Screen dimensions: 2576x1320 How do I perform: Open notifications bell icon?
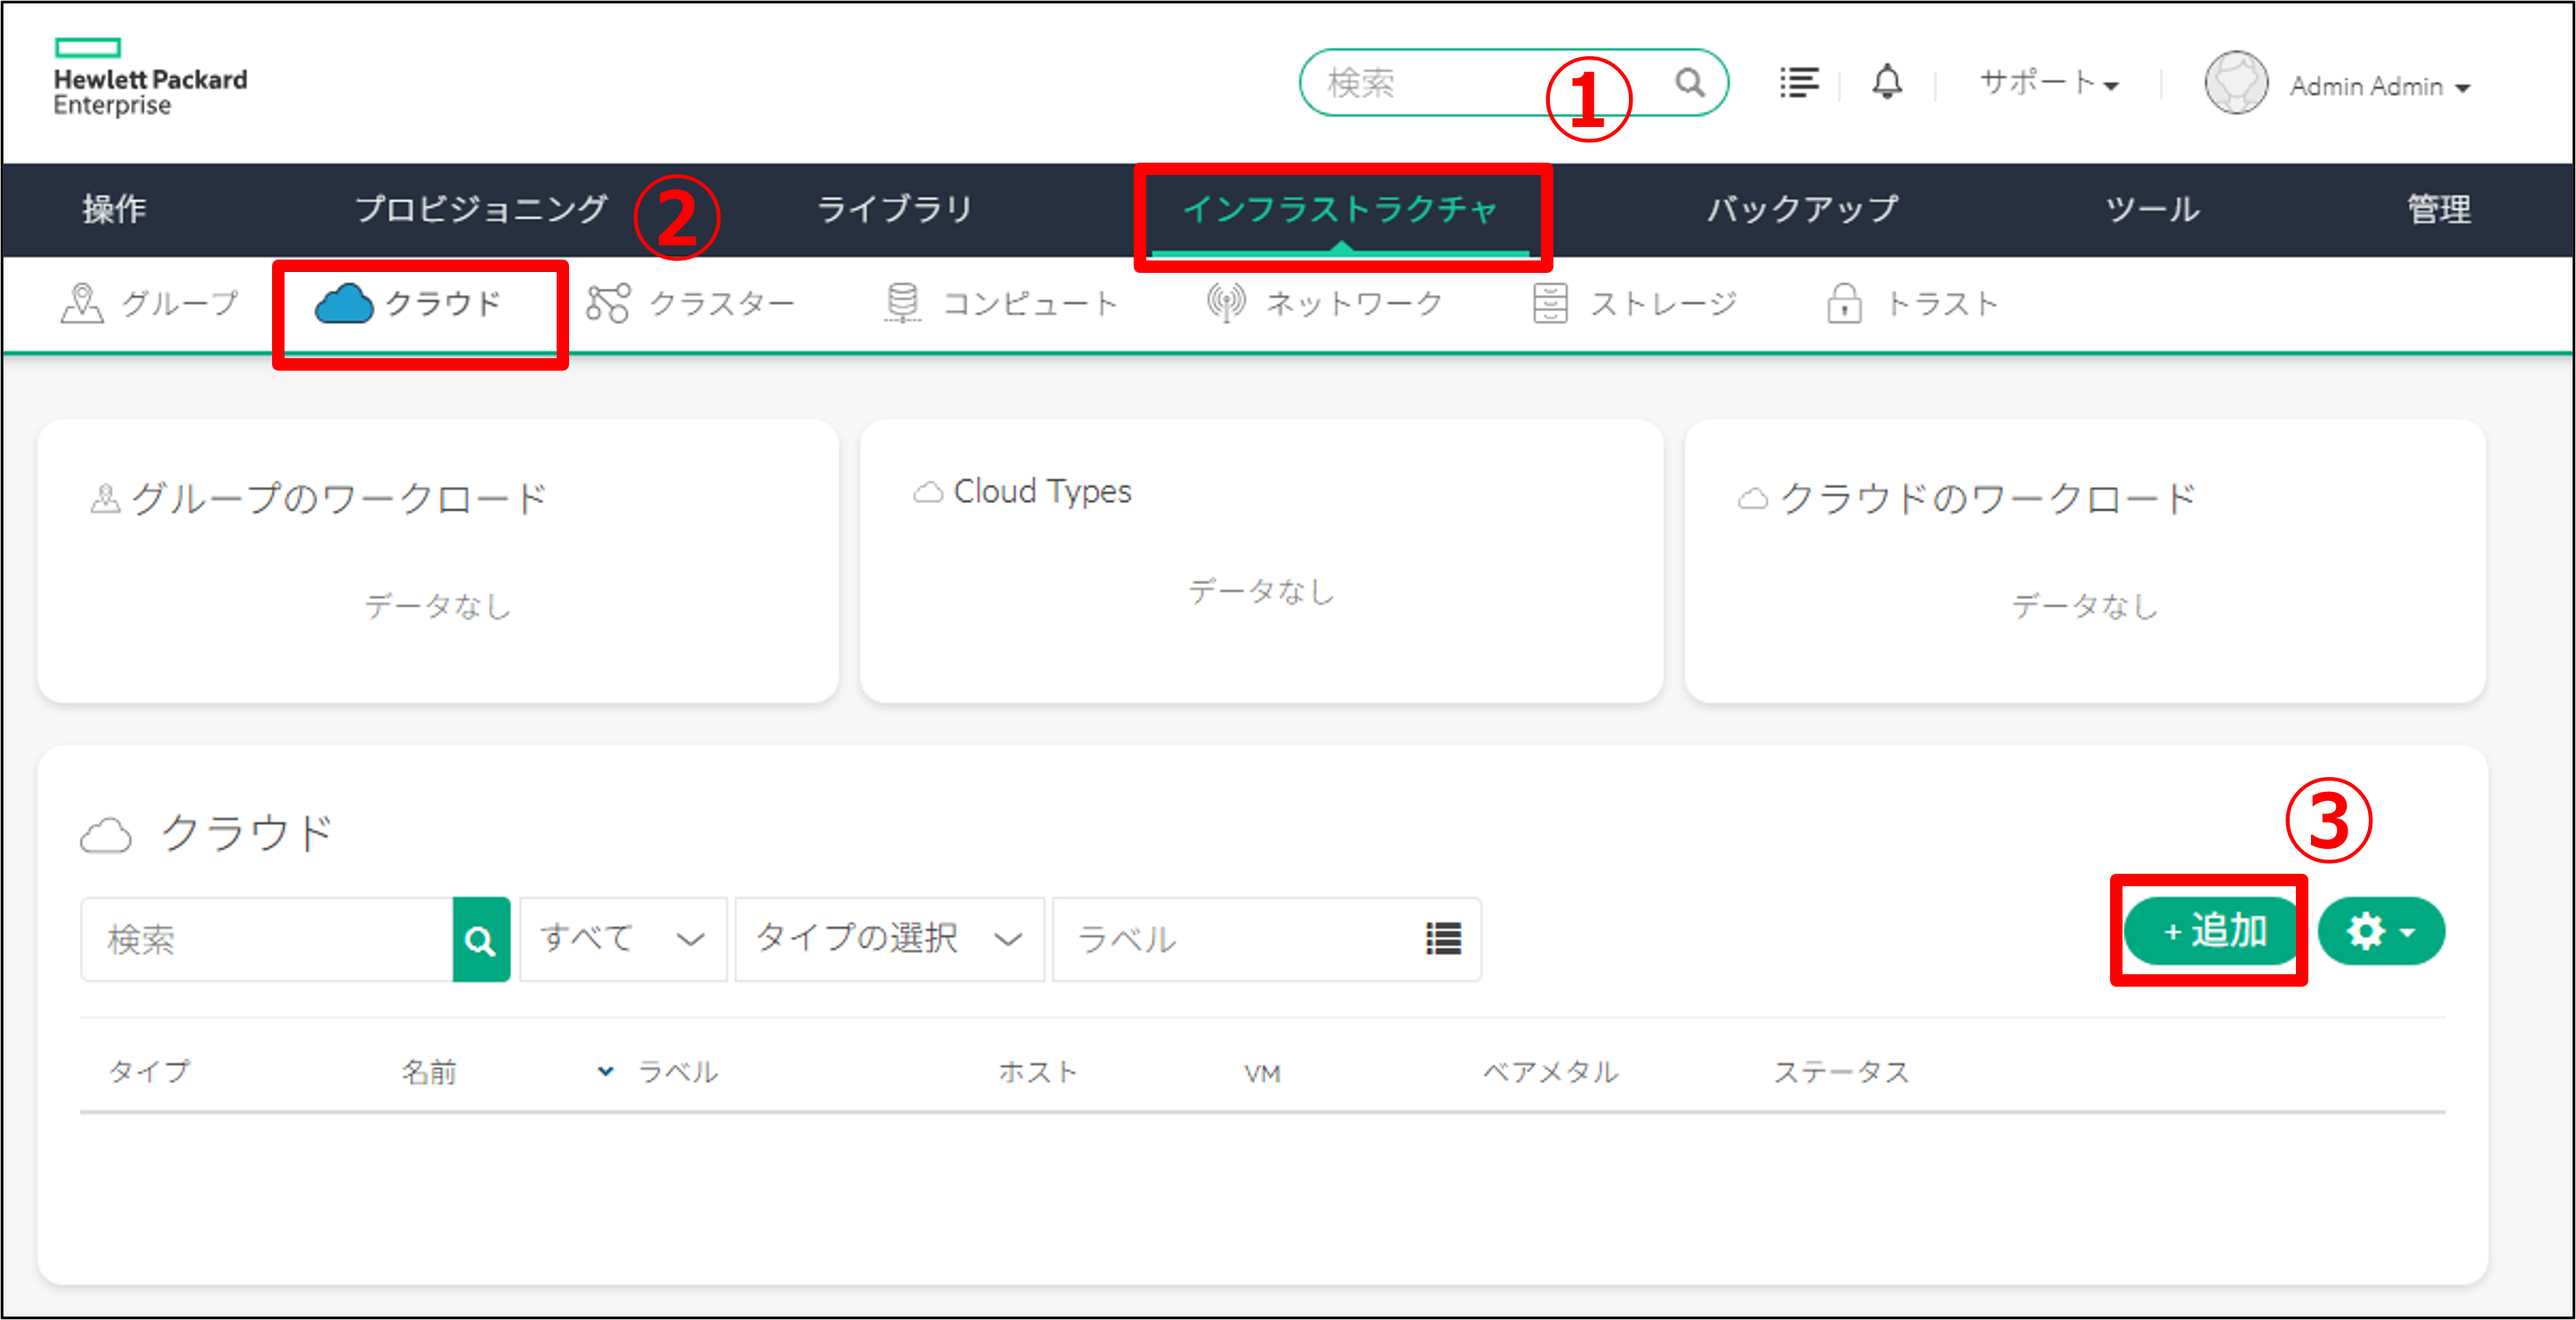[x=1887, y=82]
